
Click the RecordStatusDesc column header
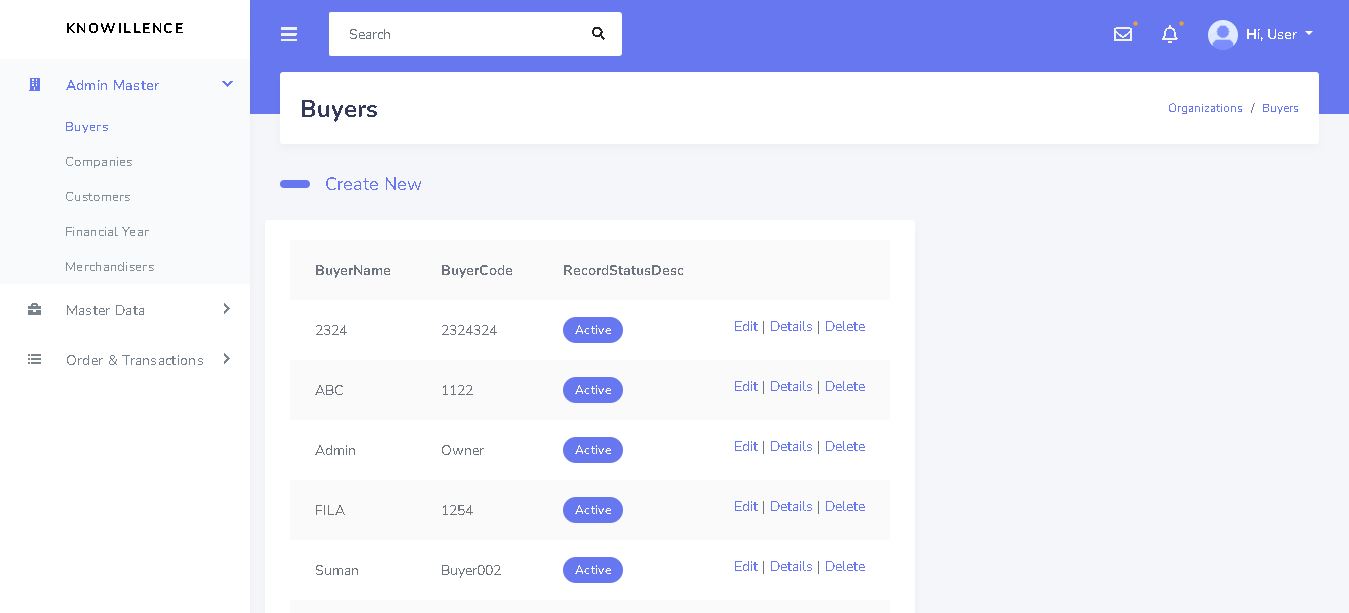click(x=623, y=271)
